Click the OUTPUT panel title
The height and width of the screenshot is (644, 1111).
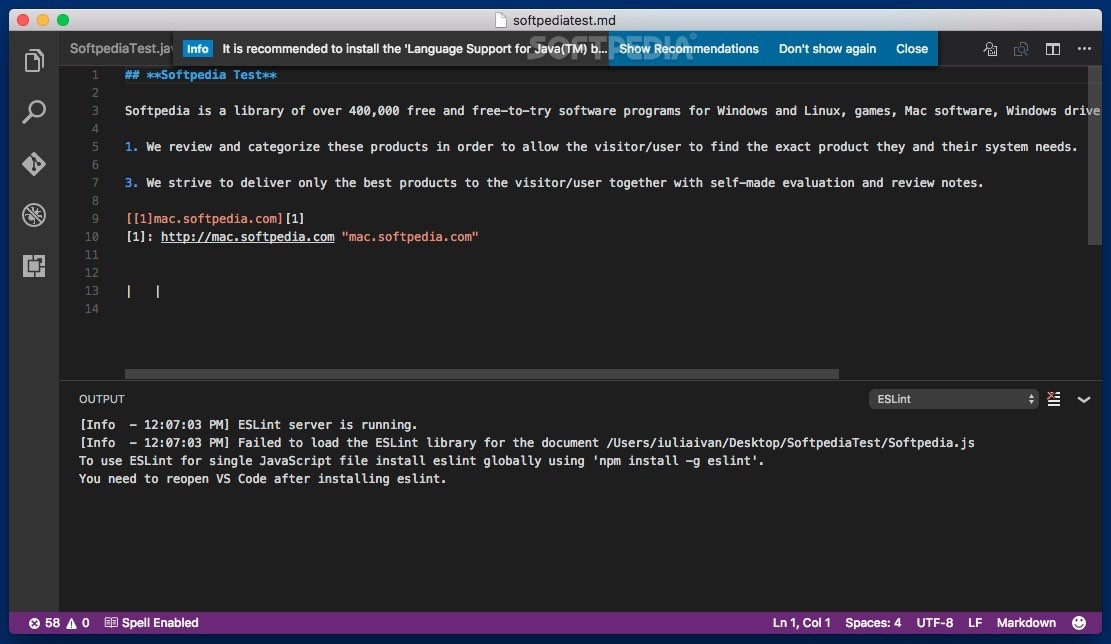[101, 399]
